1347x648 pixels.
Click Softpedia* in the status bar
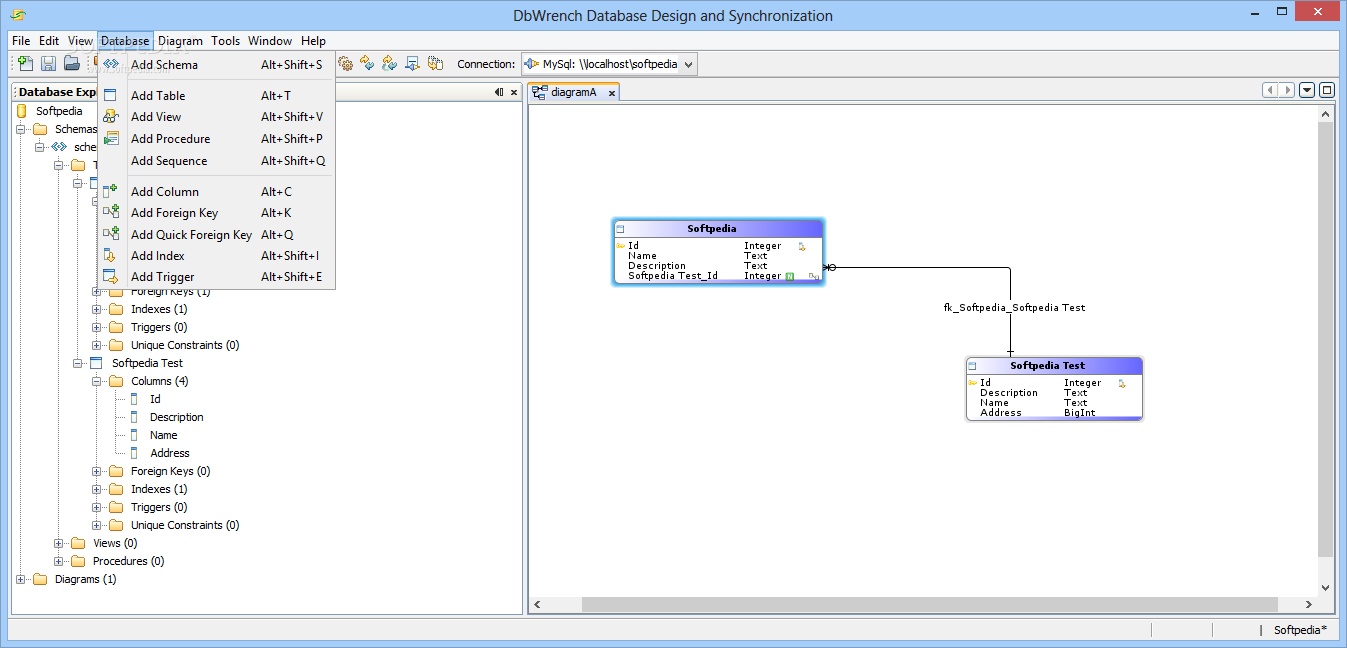[x=1300, y=630]
